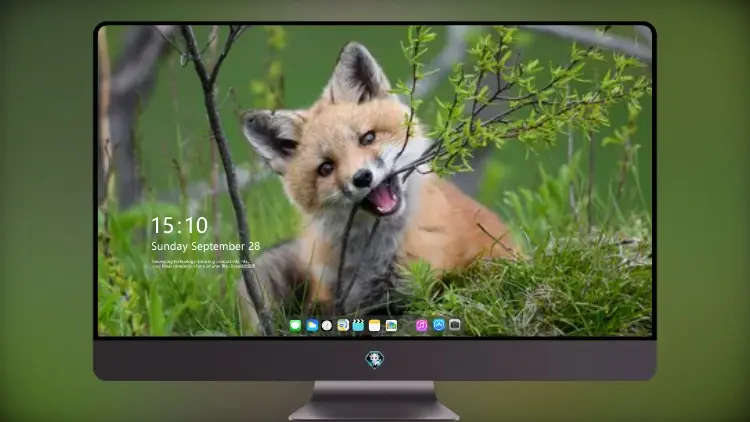Click the 15:10 clock widget

(x=179, y=225)
